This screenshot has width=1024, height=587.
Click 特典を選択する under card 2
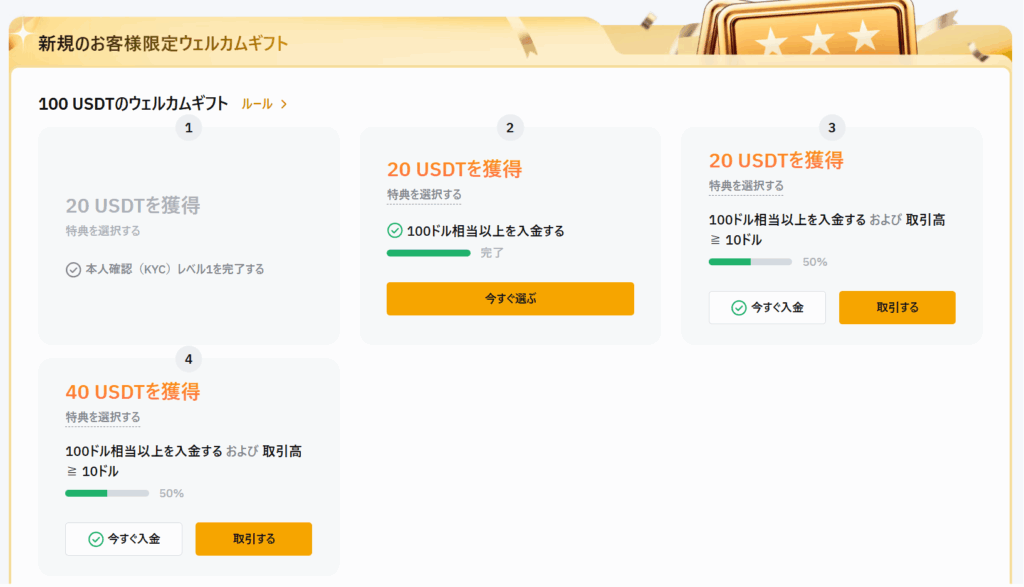click(x=424, y=195)
